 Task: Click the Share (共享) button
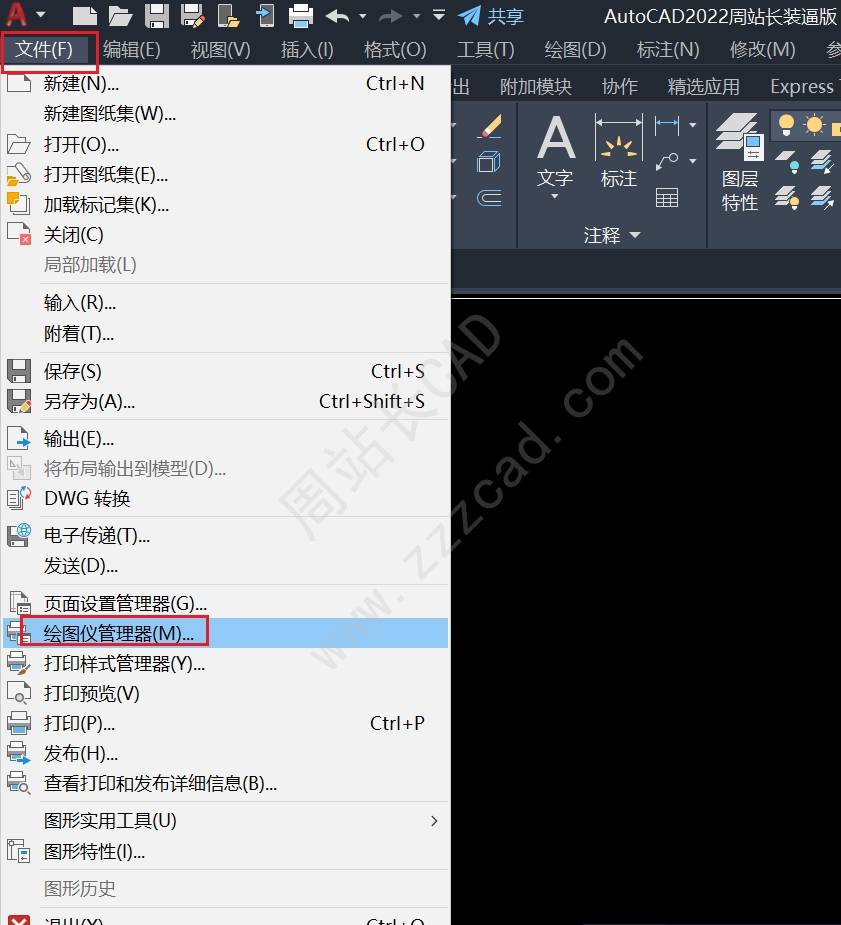click(491, 16)
